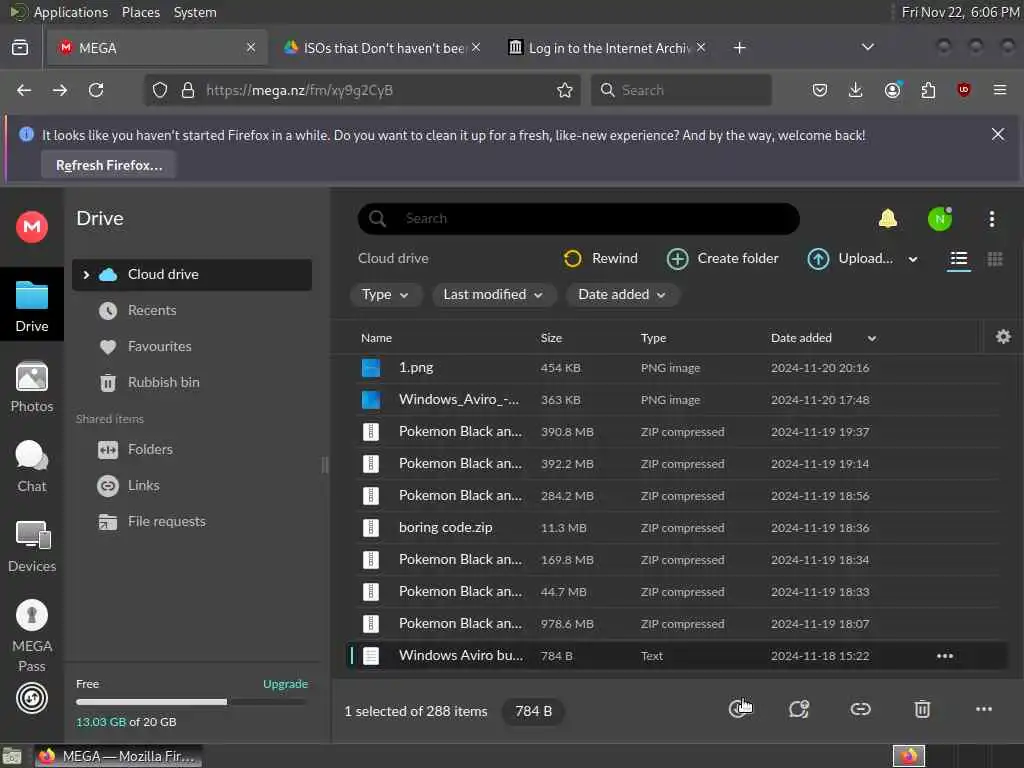Open Firefox downloads panel
This screenshot has width=1024, height=768.
point(856,90)
